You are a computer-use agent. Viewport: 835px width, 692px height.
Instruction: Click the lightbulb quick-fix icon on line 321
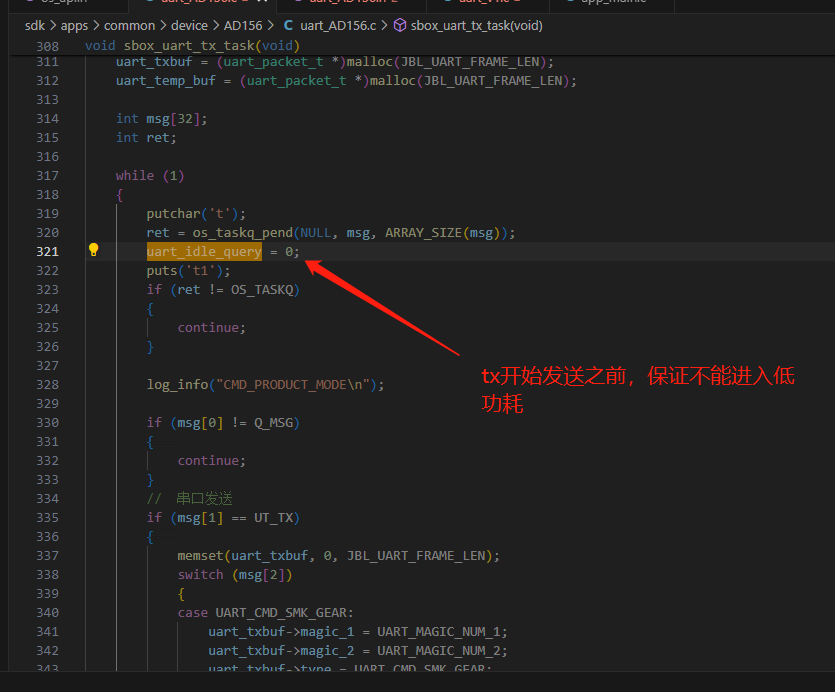point(94,249)
